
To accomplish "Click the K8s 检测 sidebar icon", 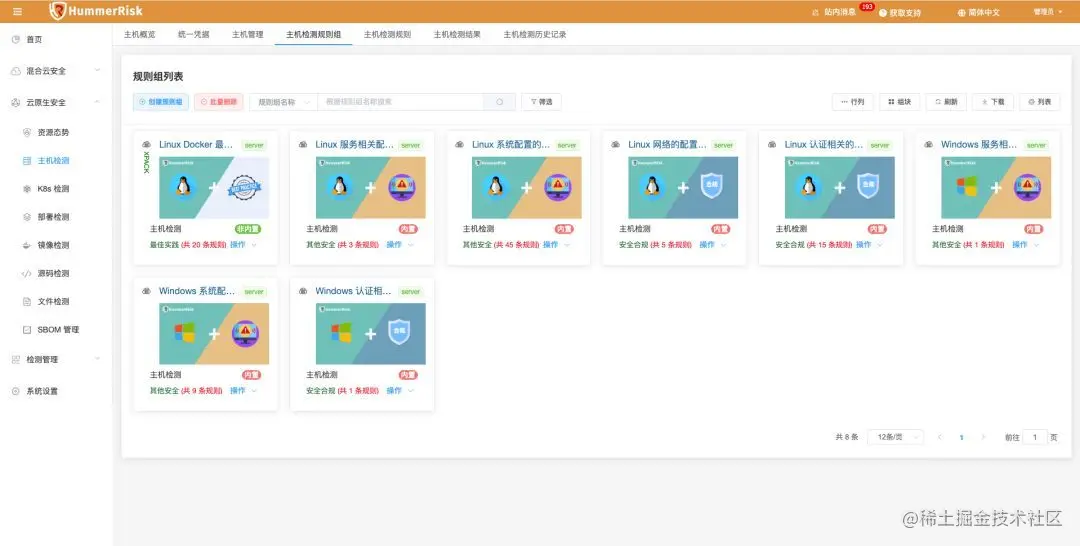I will (27, 189).
